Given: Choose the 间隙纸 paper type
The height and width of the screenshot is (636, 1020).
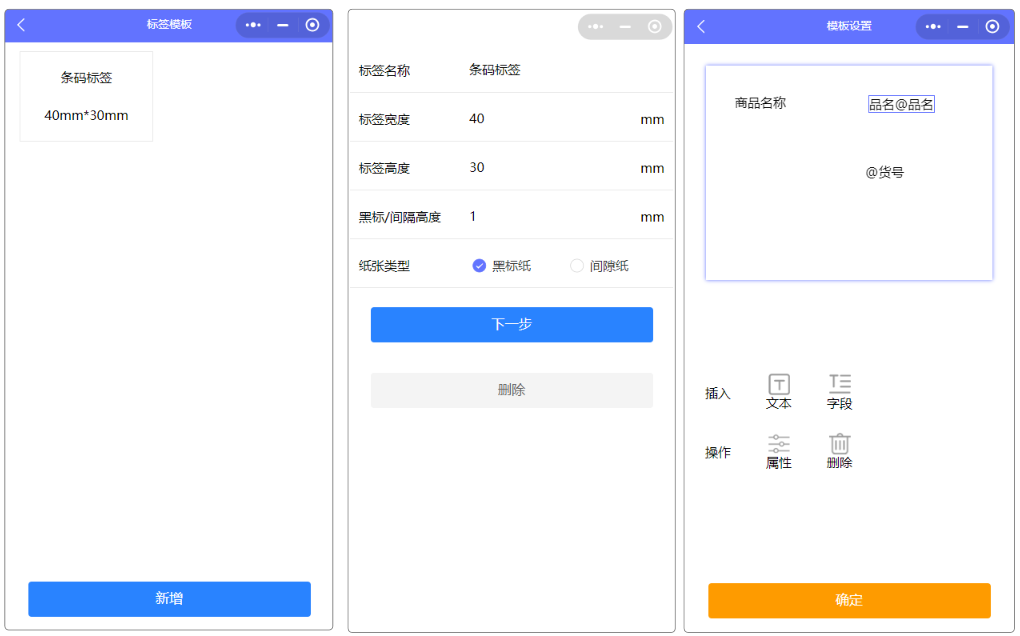Looking at the screenshot, I should click(x=577, y=266).
